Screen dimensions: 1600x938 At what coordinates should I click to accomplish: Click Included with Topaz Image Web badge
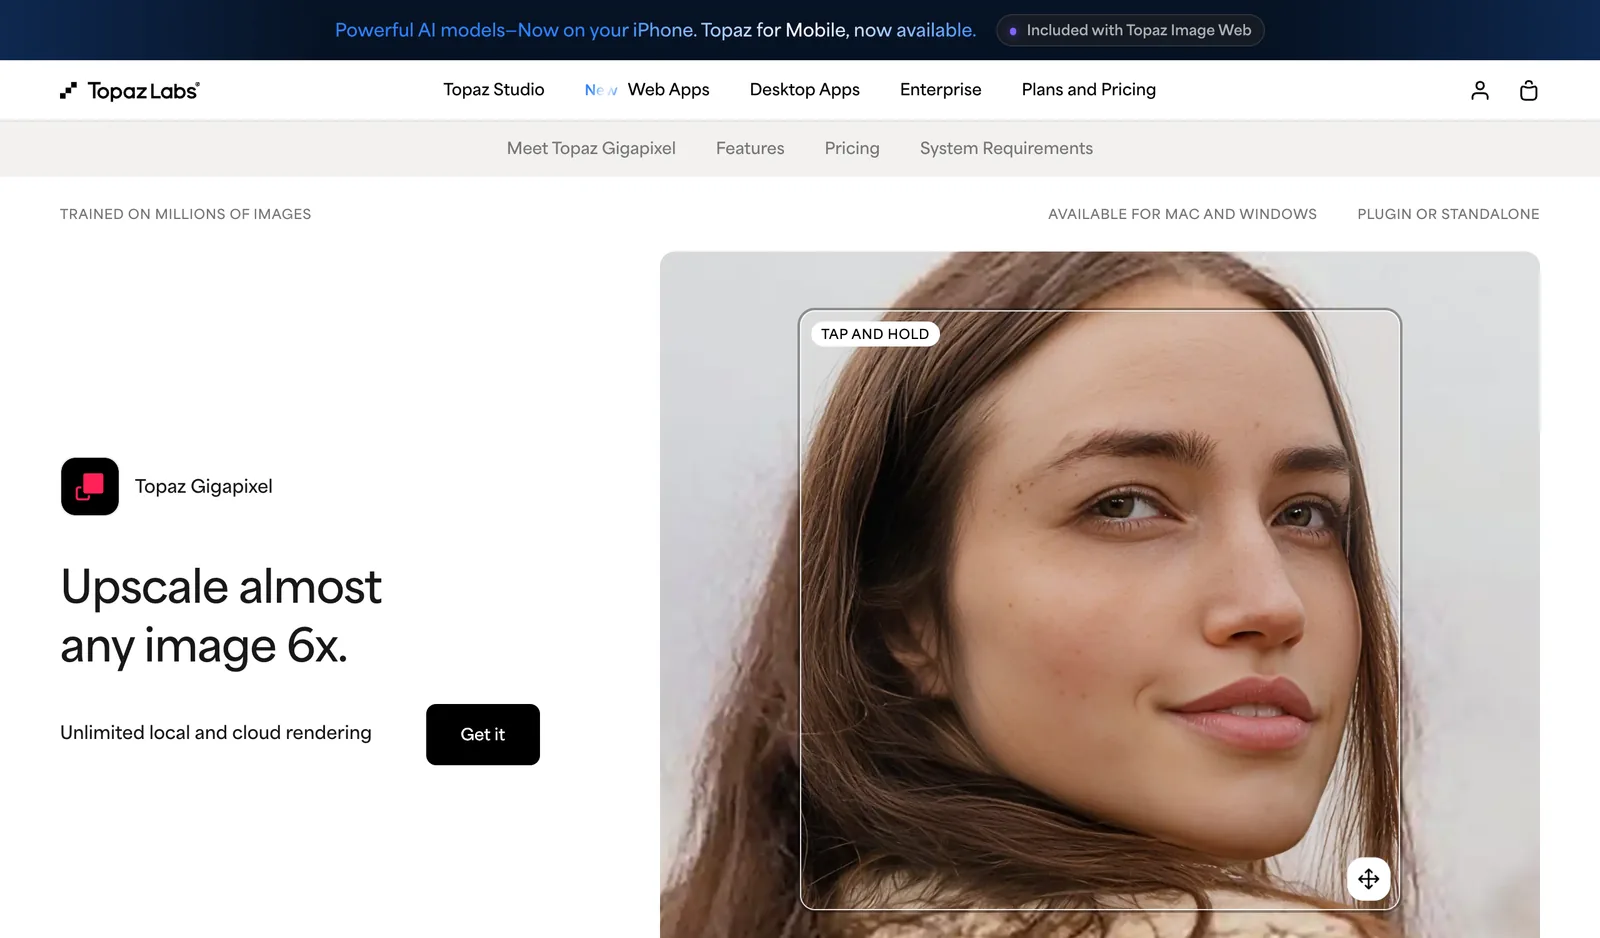(x=1130, y=30)
